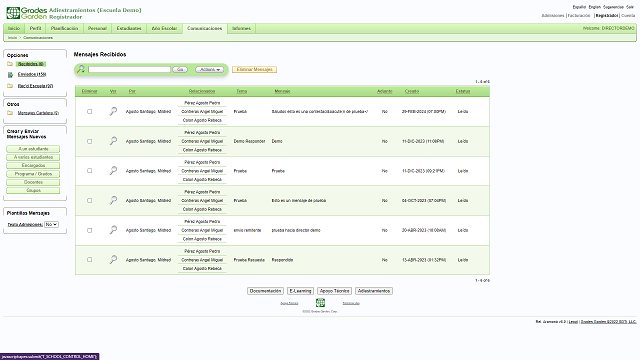
Task: Open the Año Escolar tab
Action: (x=164, y=28)
